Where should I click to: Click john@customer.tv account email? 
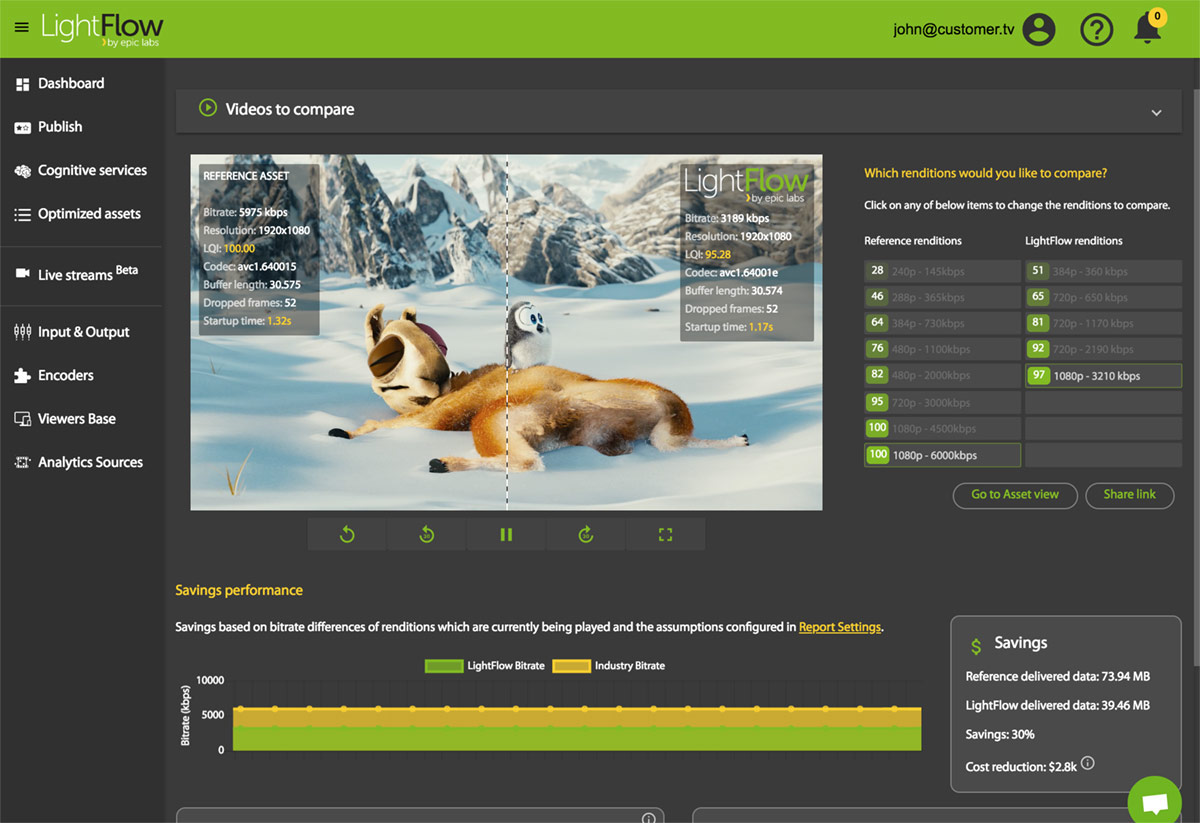[x=954, y=30]
